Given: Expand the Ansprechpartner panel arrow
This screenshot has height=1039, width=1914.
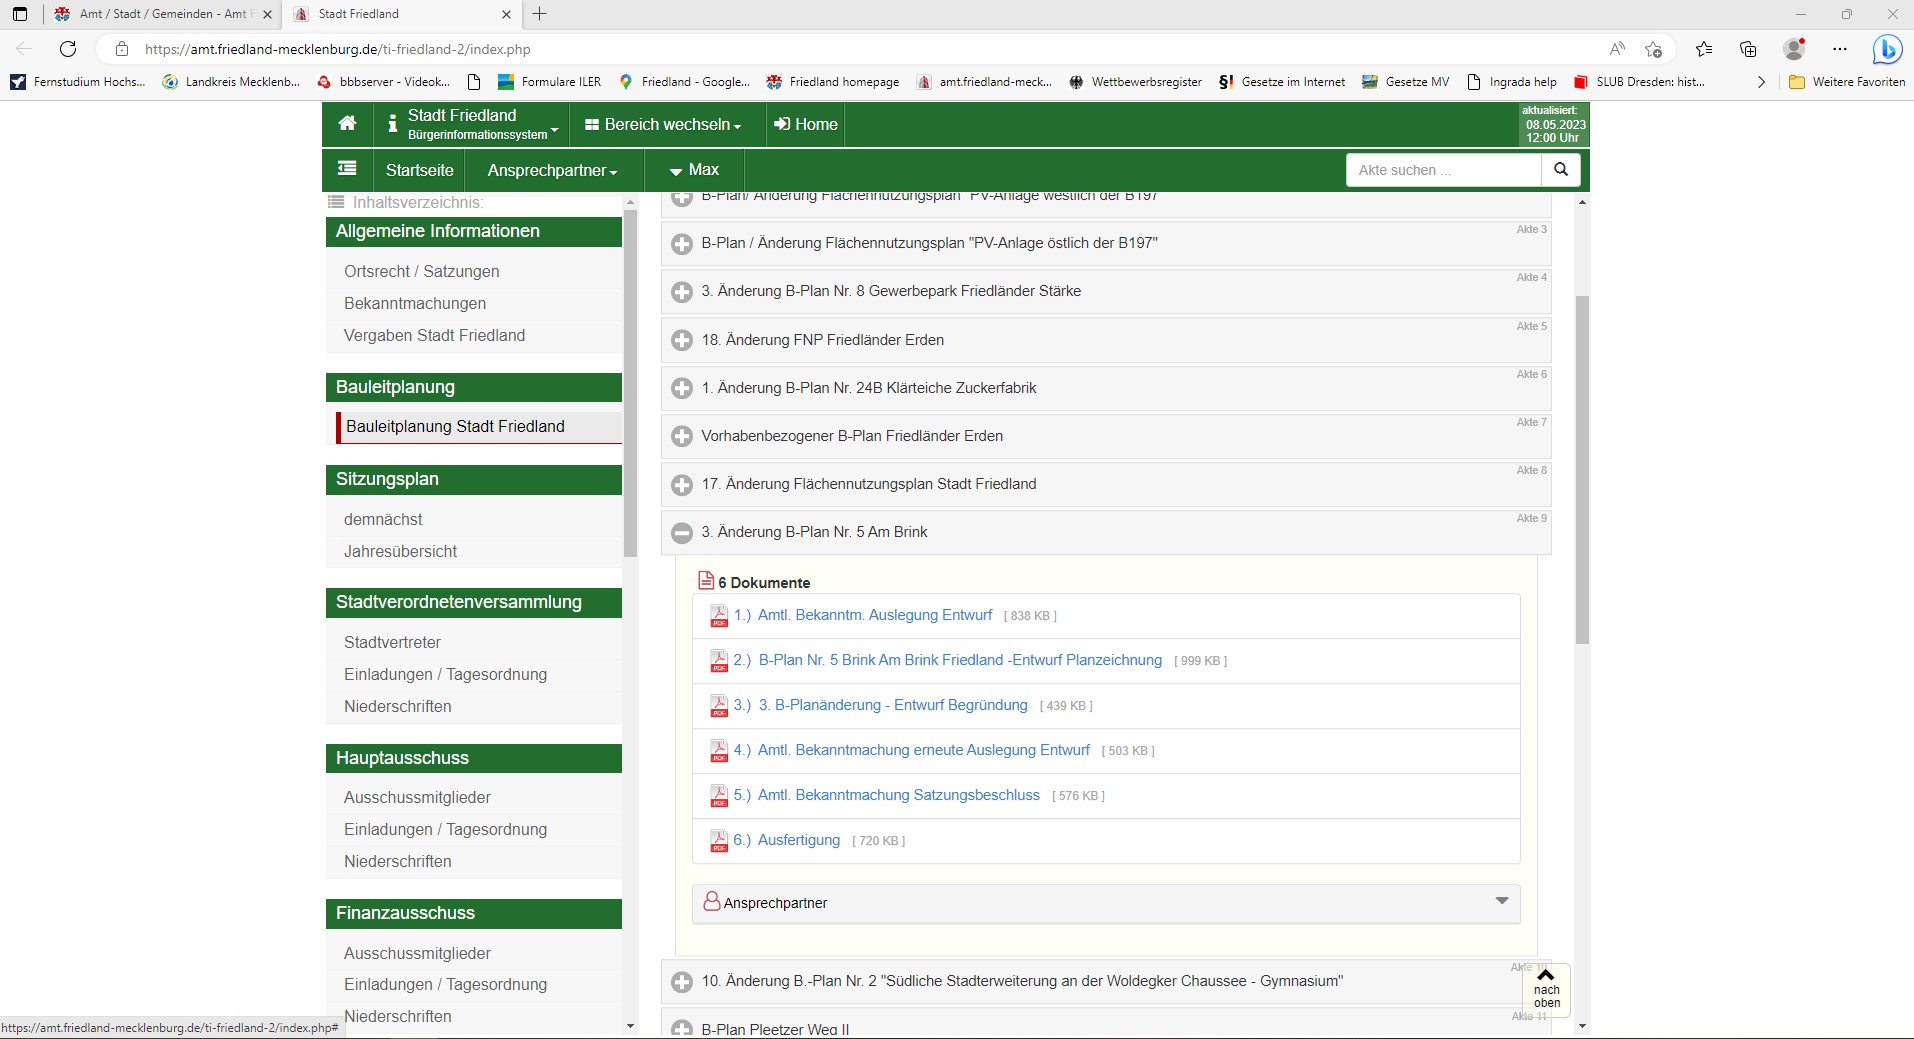Looking at the screenshot, I should tap(1501, 901).
